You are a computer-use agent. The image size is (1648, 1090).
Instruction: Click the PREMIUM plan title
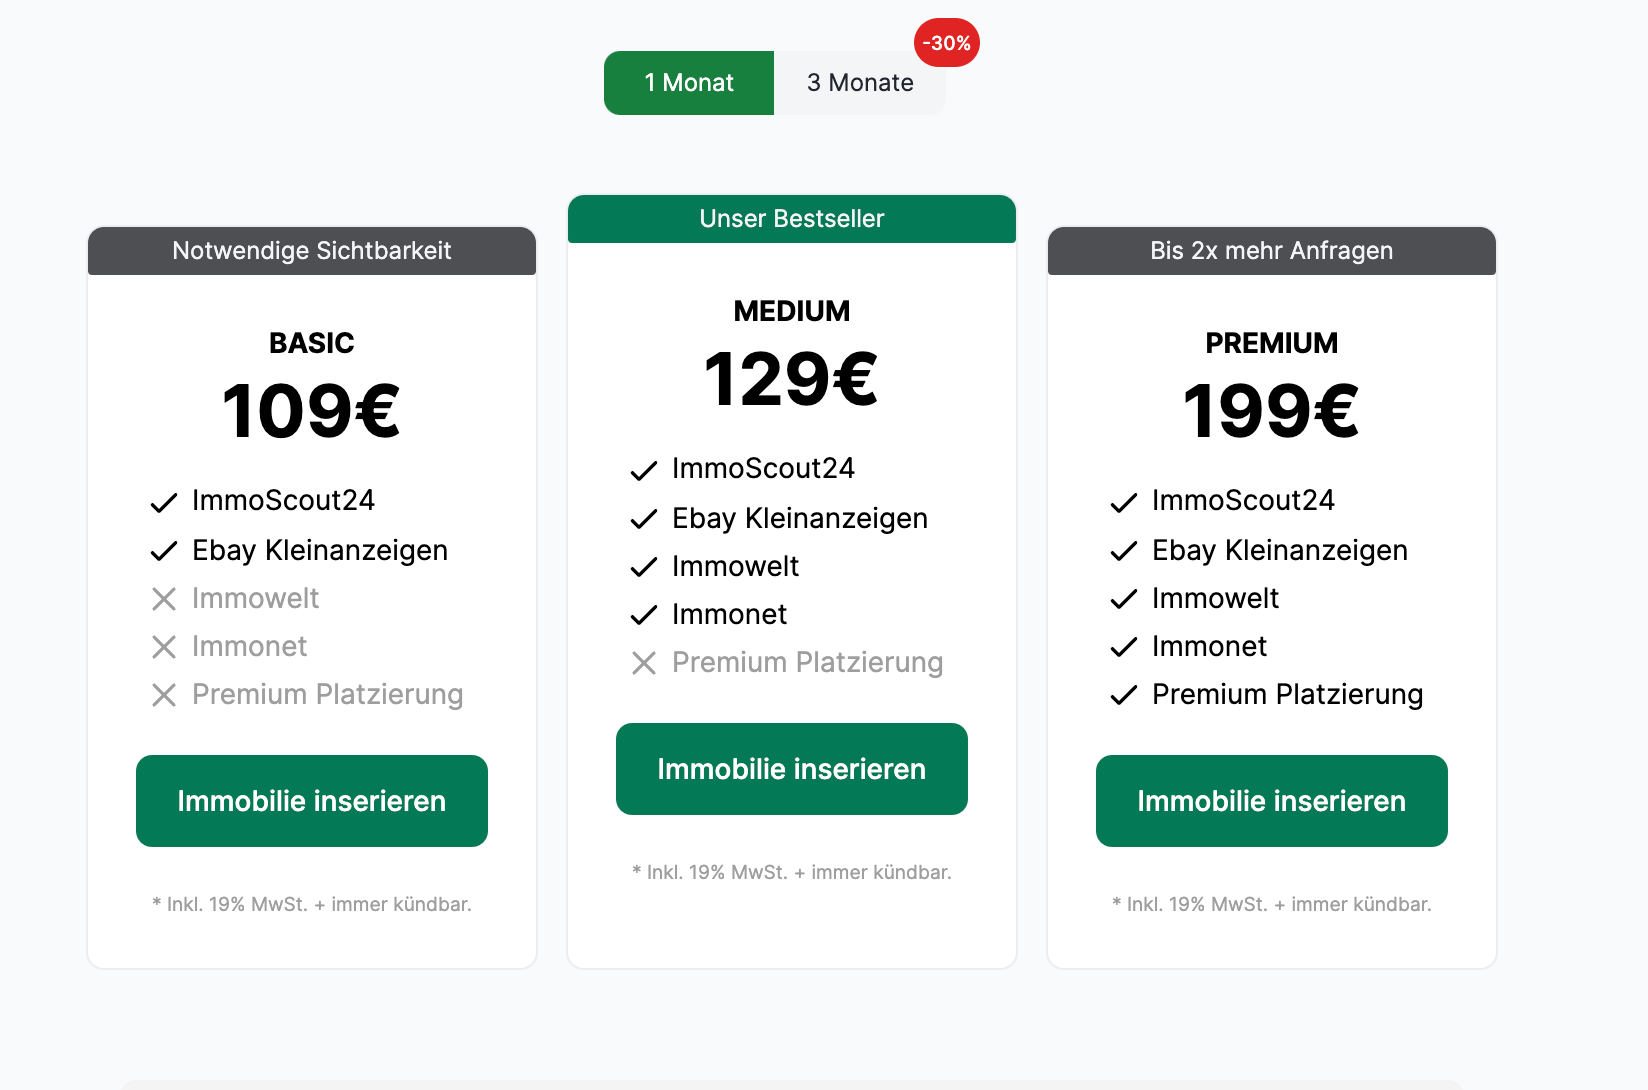1272,343
